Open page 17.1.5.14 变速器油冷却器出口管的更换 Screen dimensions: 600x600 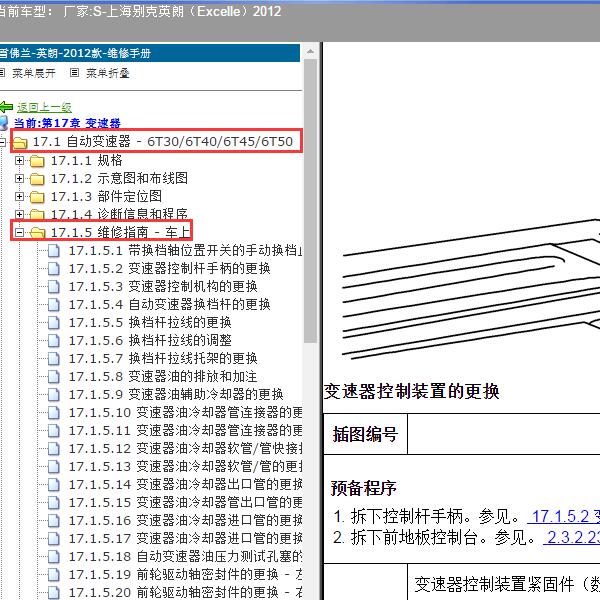pos(185,484)
